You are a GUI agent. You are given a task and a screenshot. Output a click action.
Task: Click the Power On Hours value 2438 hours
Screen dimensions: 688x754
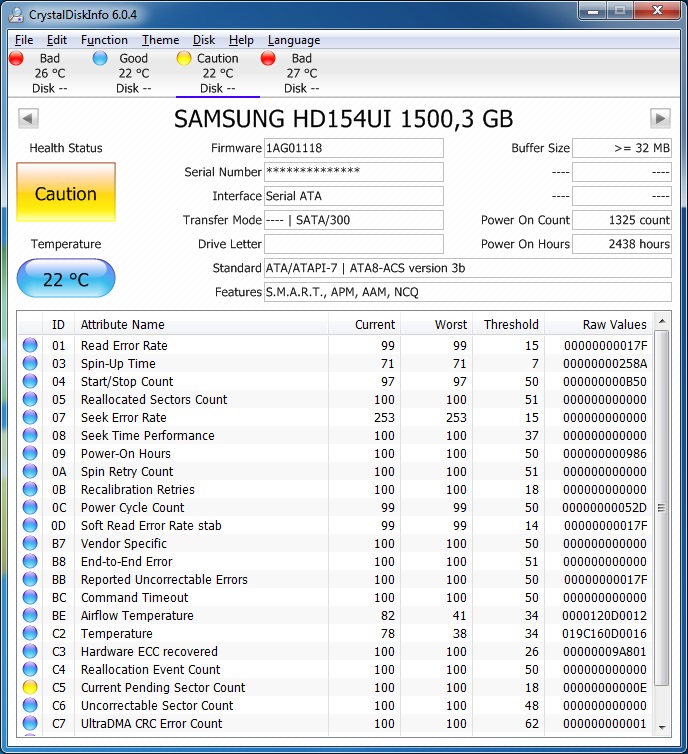tap(622, 244)
